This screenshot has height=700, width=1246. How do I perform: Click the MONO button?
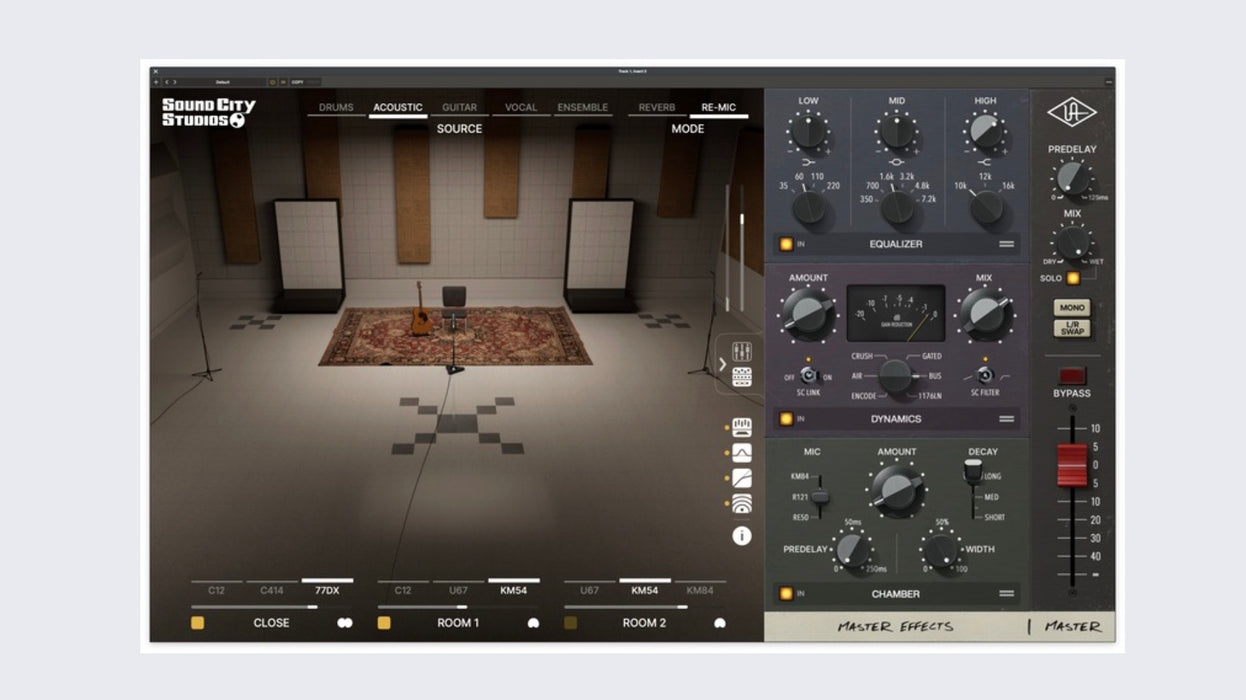pyautogui.click(x=1072, y=308)
